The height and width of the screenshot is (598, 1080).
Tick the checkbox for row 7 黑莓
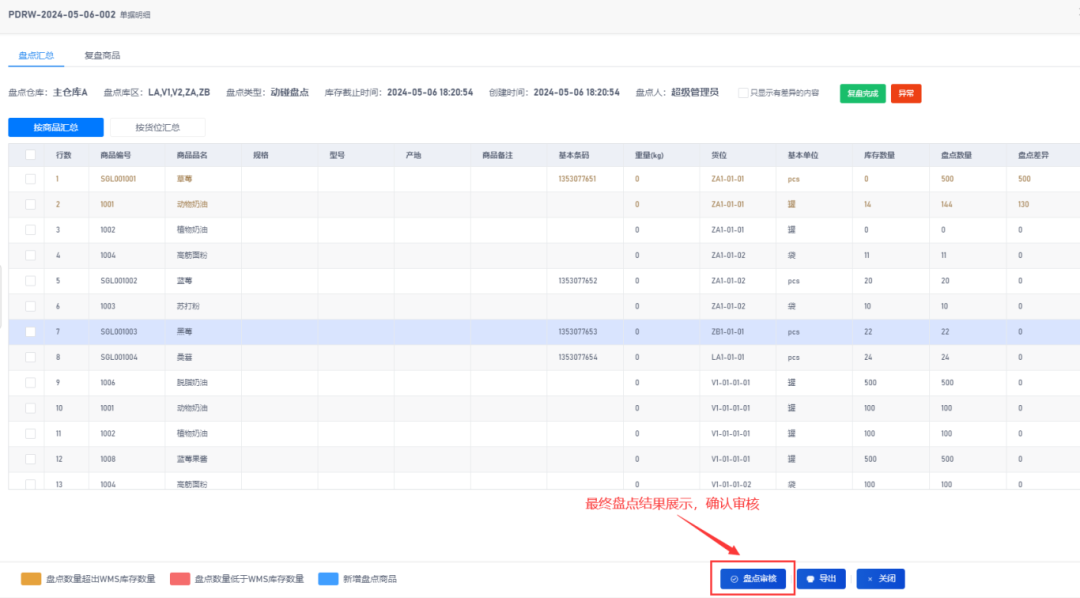click(x=30, y=331)
